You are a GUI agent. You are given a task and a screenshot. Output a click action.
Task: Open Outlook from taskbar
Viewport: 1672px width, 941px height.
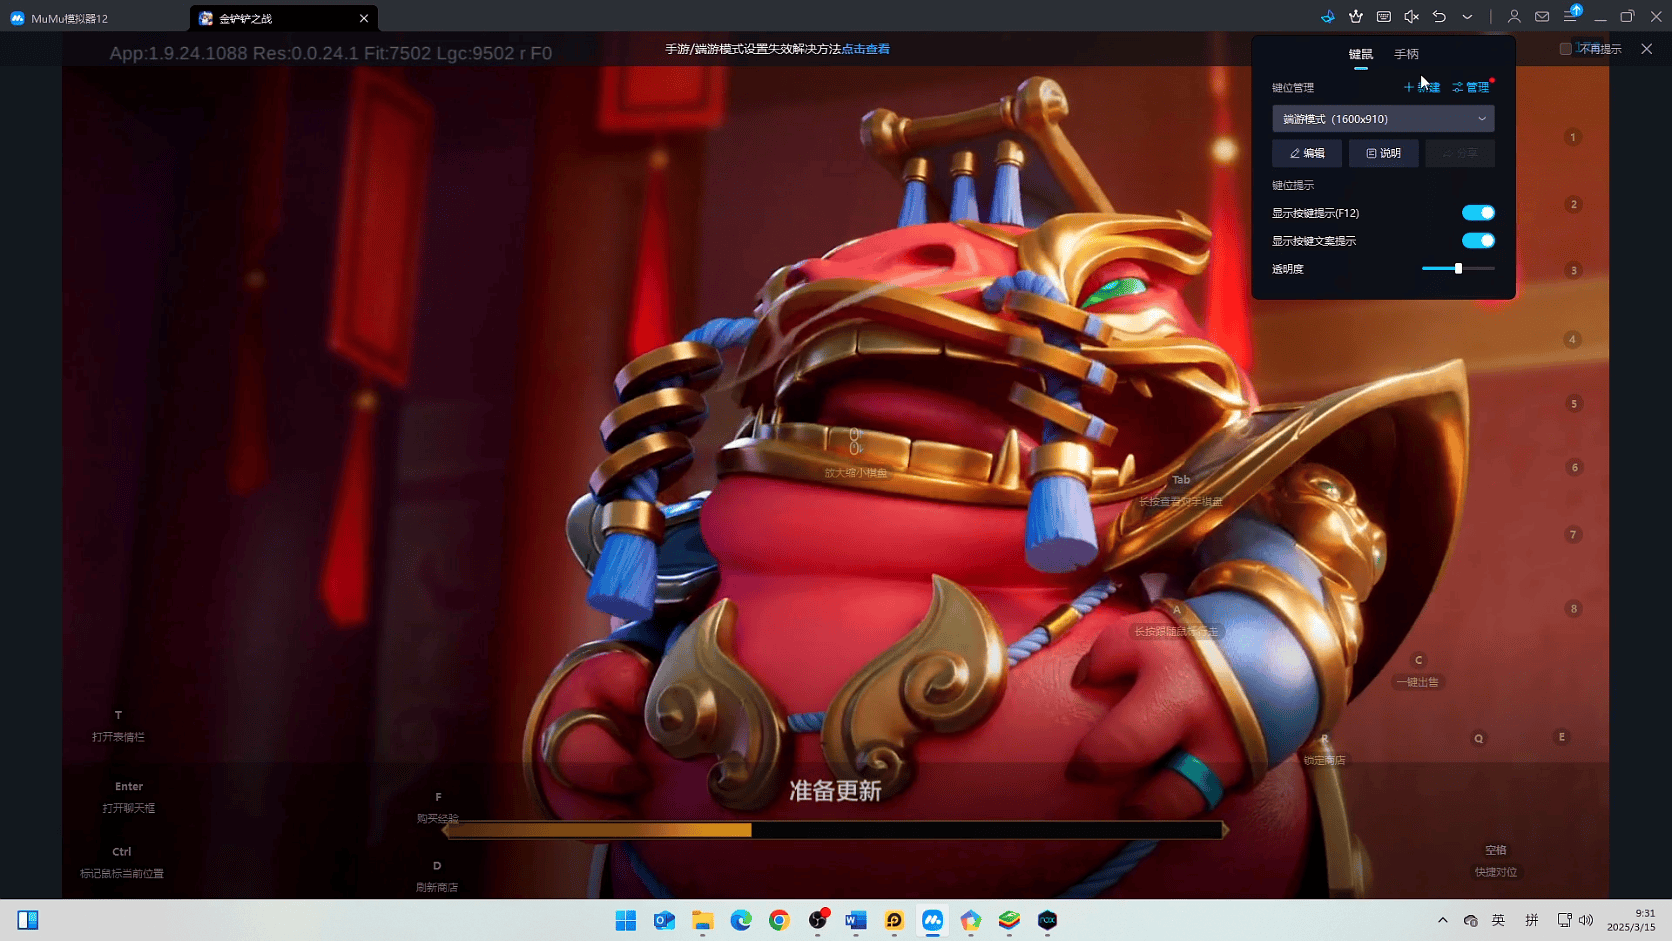point(664,920)
